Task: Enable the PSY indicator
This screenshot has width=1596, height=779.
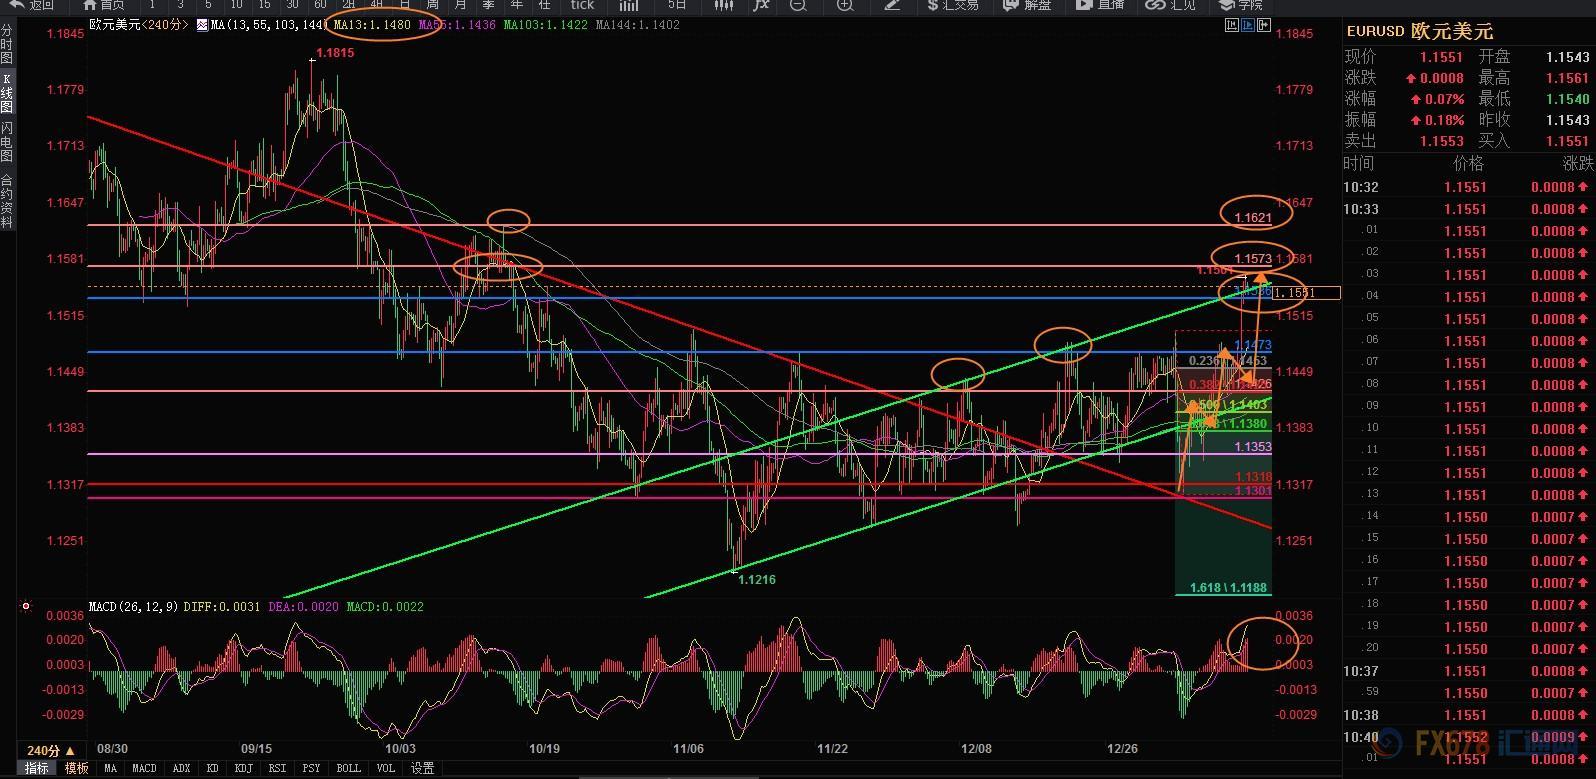Action: click(x=311, y=768)
